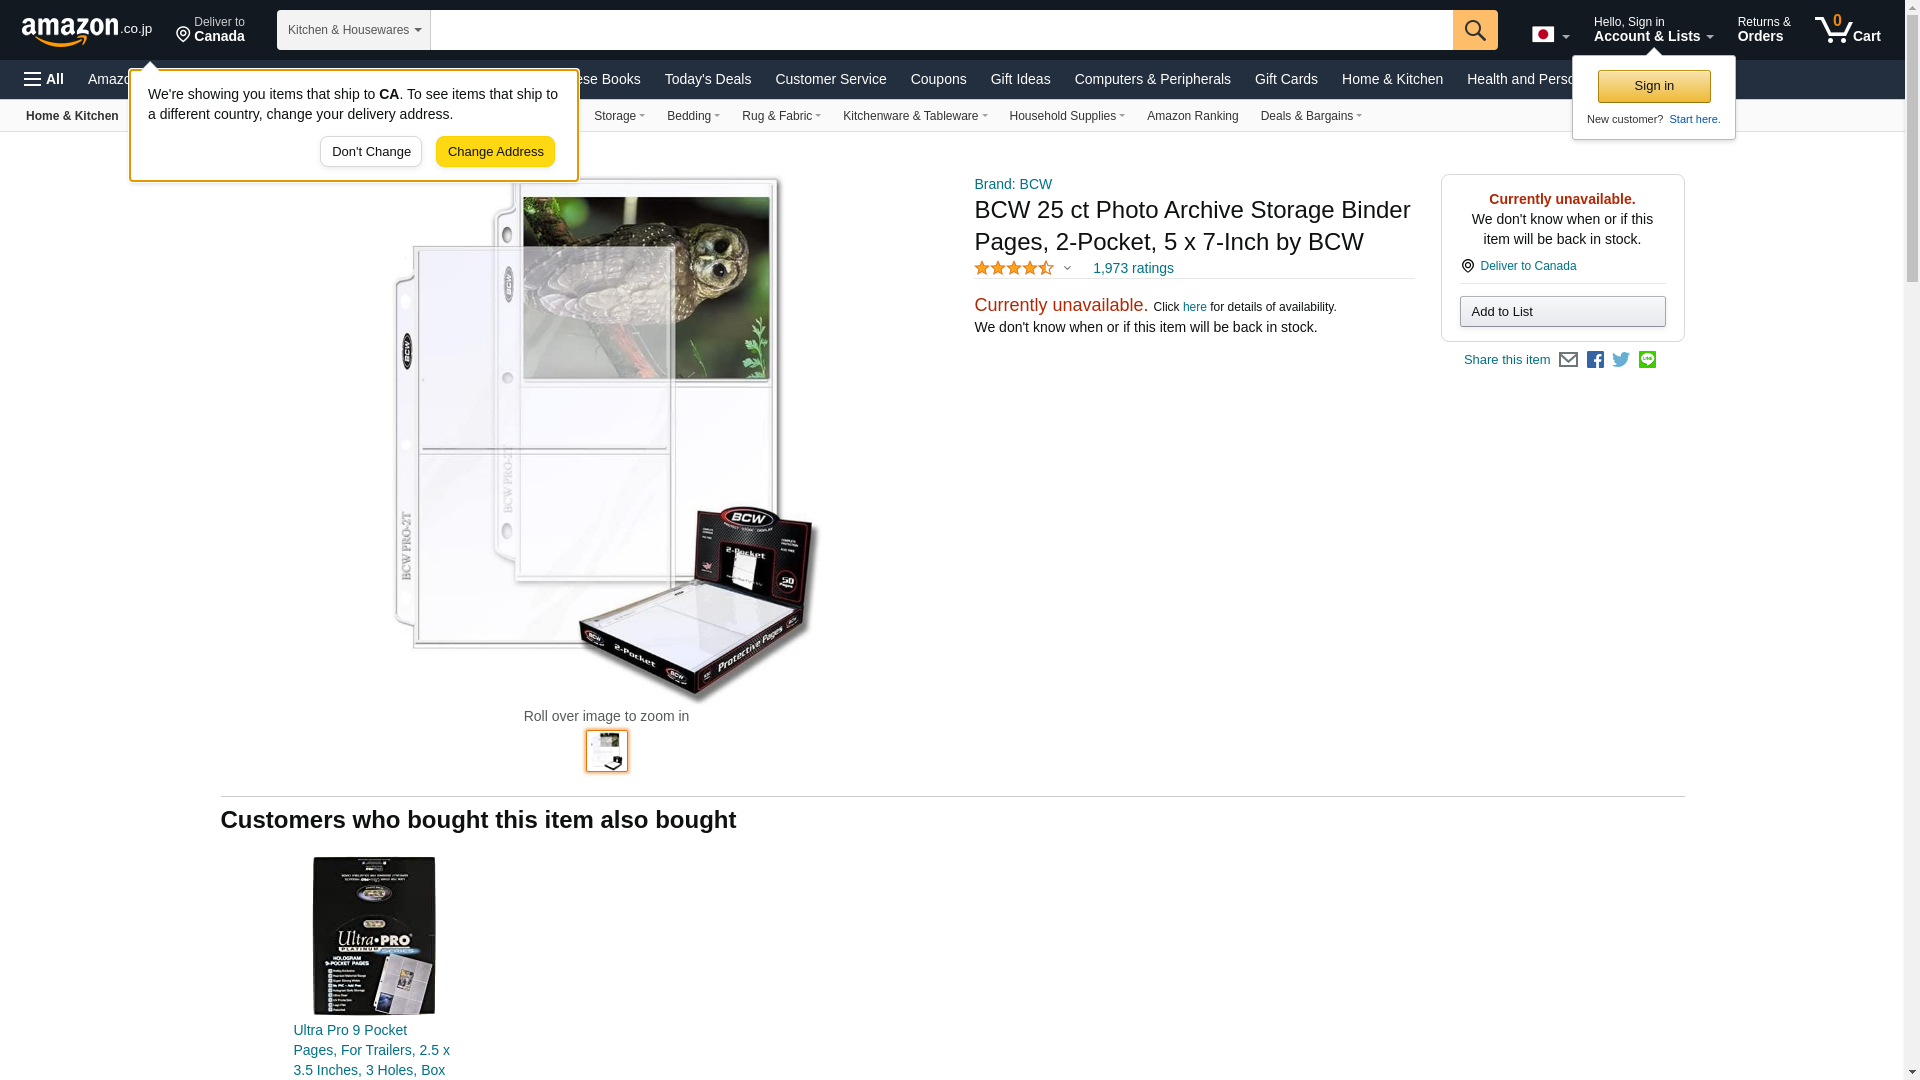Open the 1,973 ratings link
The image size is (1920, 1080).
pos(1133,268)
